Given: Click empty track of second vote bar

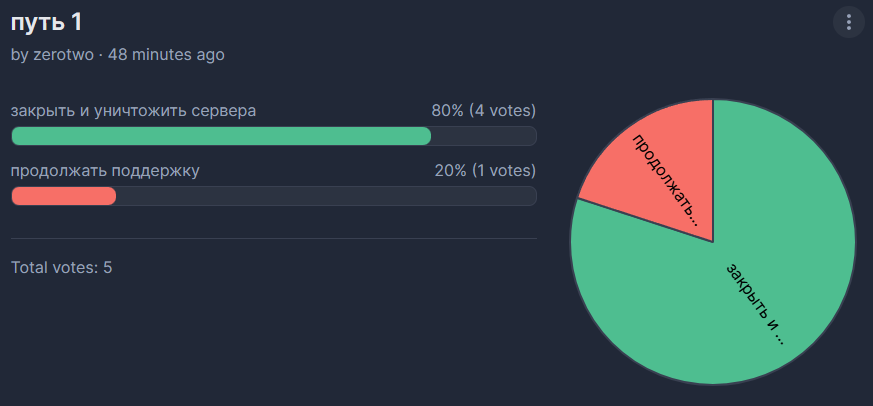Looking at the screenshot, I should pyautogui.click(x=326, y=196).
